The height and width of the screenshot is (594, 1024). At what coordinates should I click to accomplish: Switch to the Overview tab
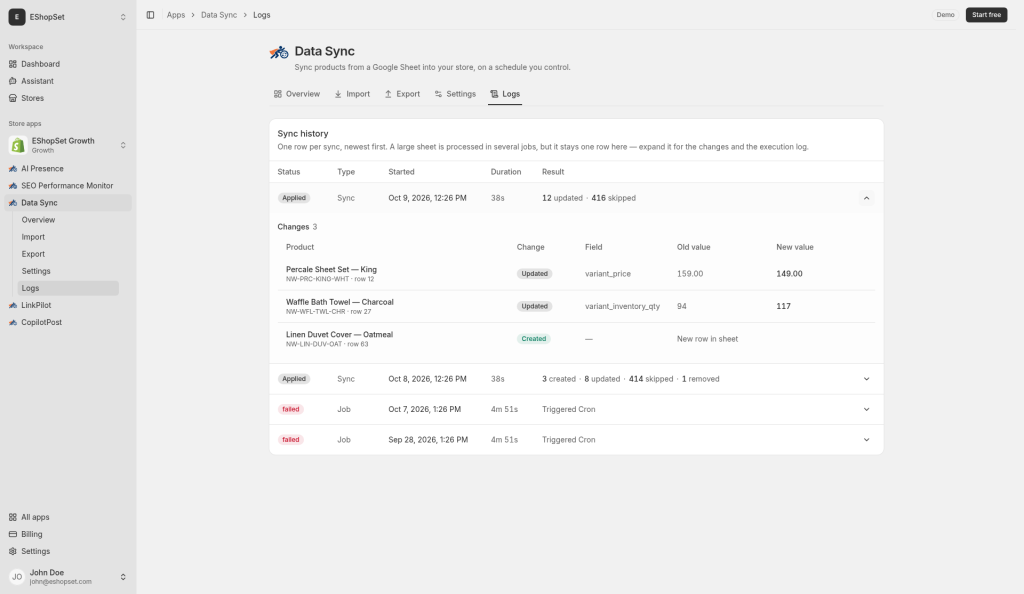pyautogui.click(x=296, y=94)
